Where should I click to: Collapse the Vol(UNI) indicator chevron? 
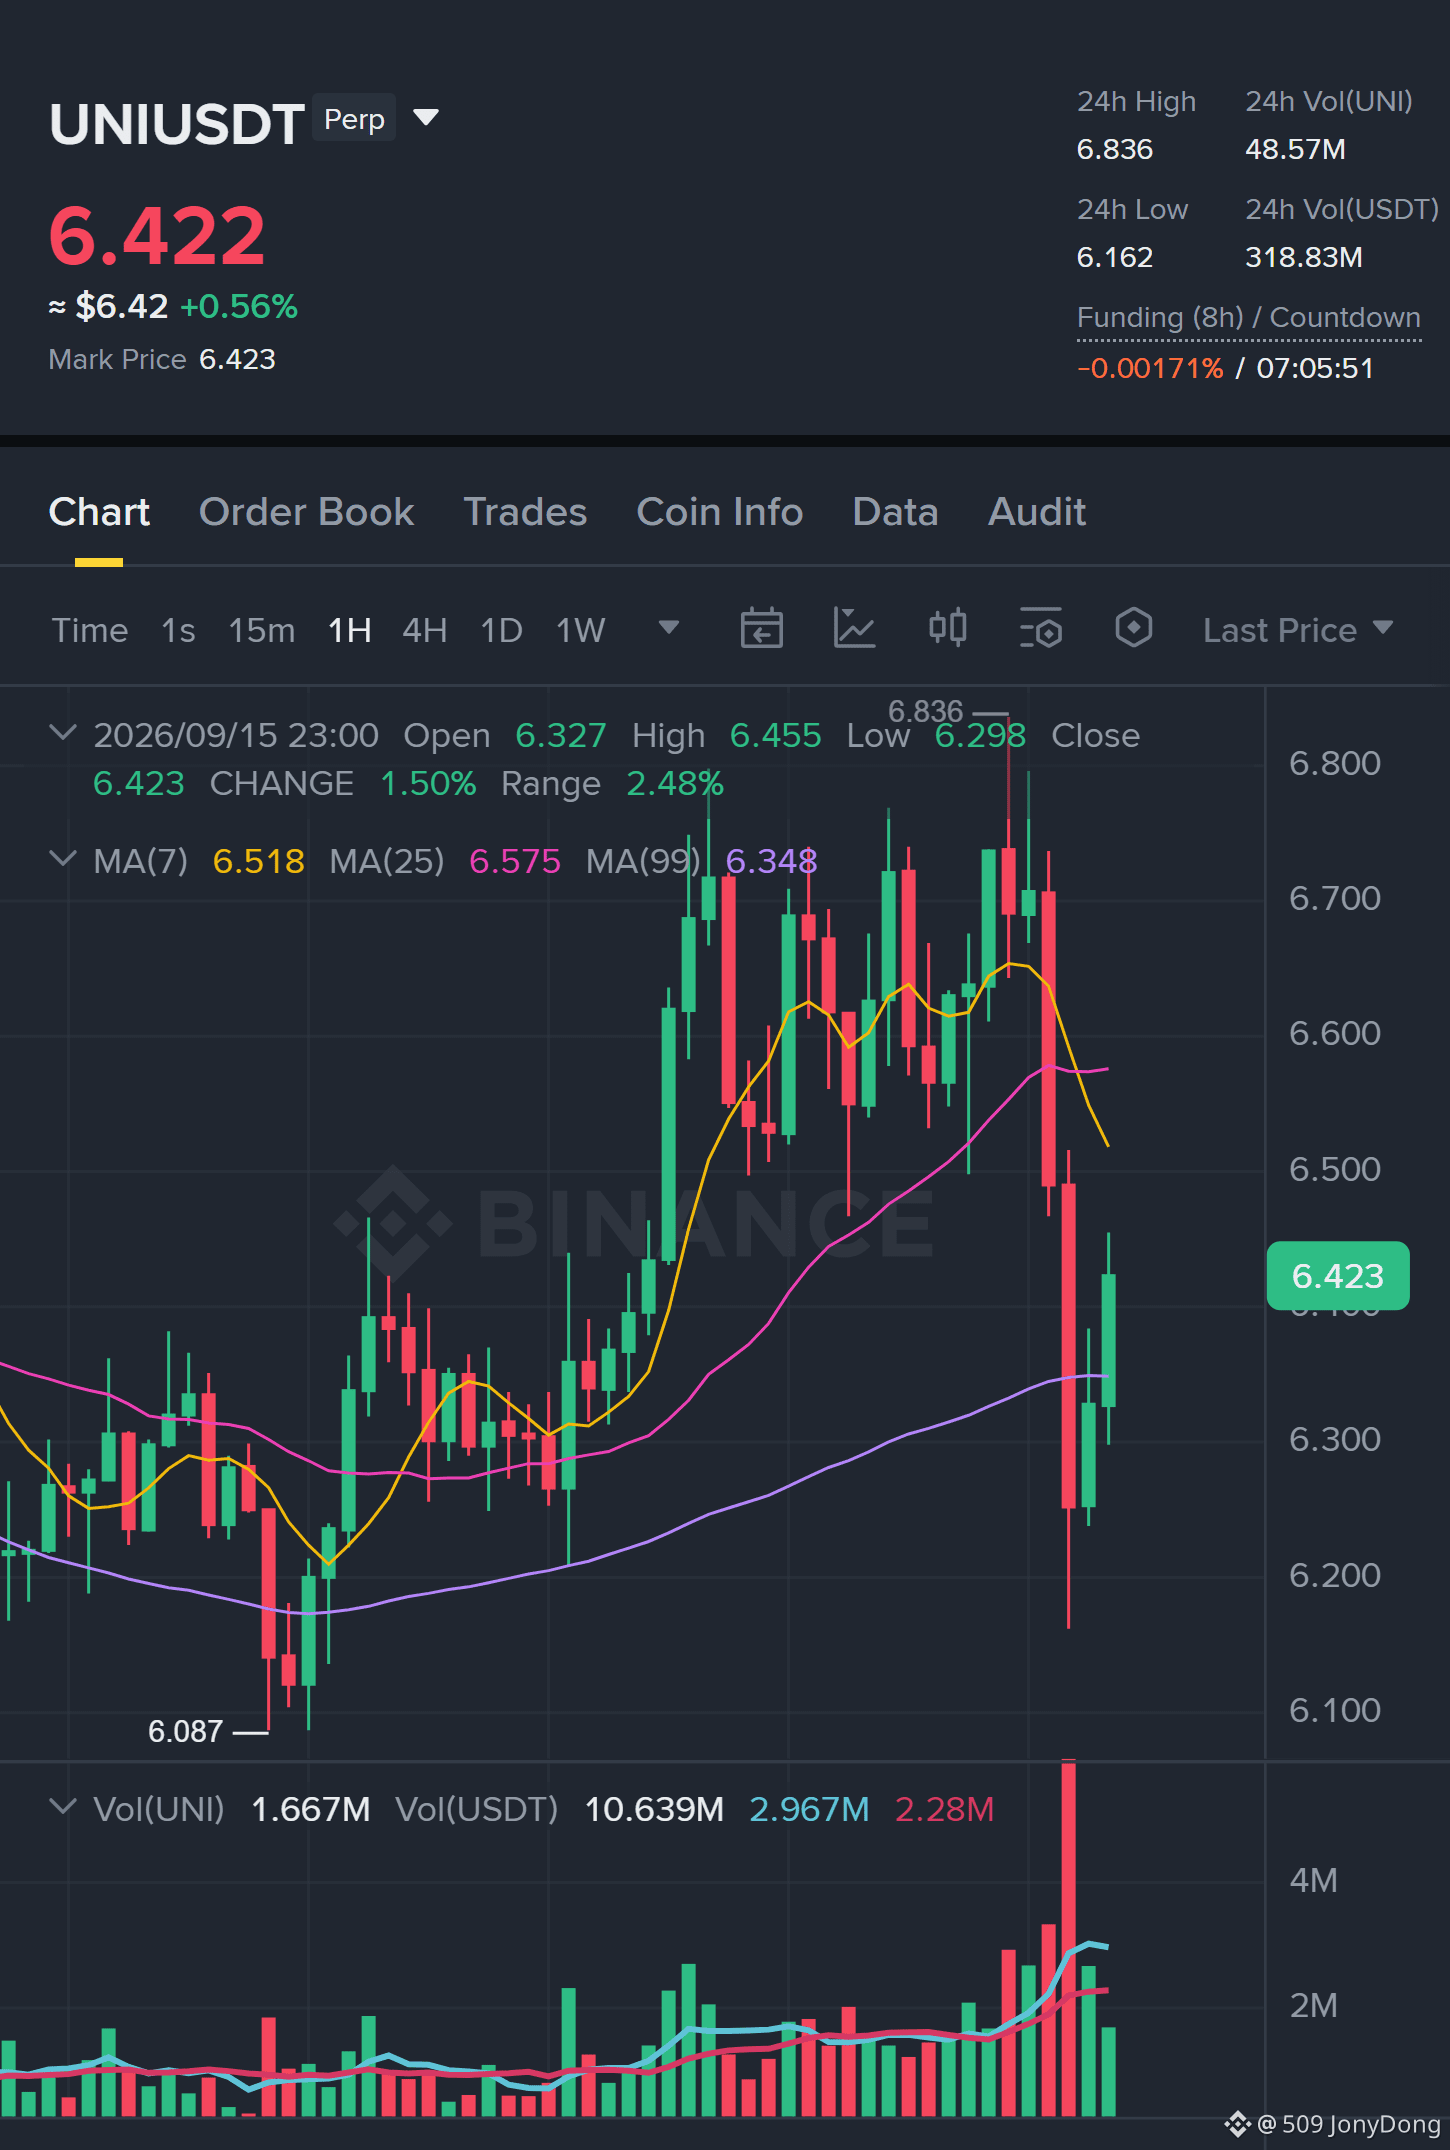(x=63, y=1807)
